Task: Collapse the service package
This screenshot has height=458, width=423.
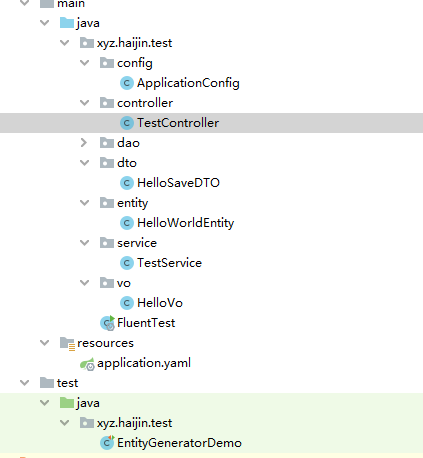Action: pos(85,243)
